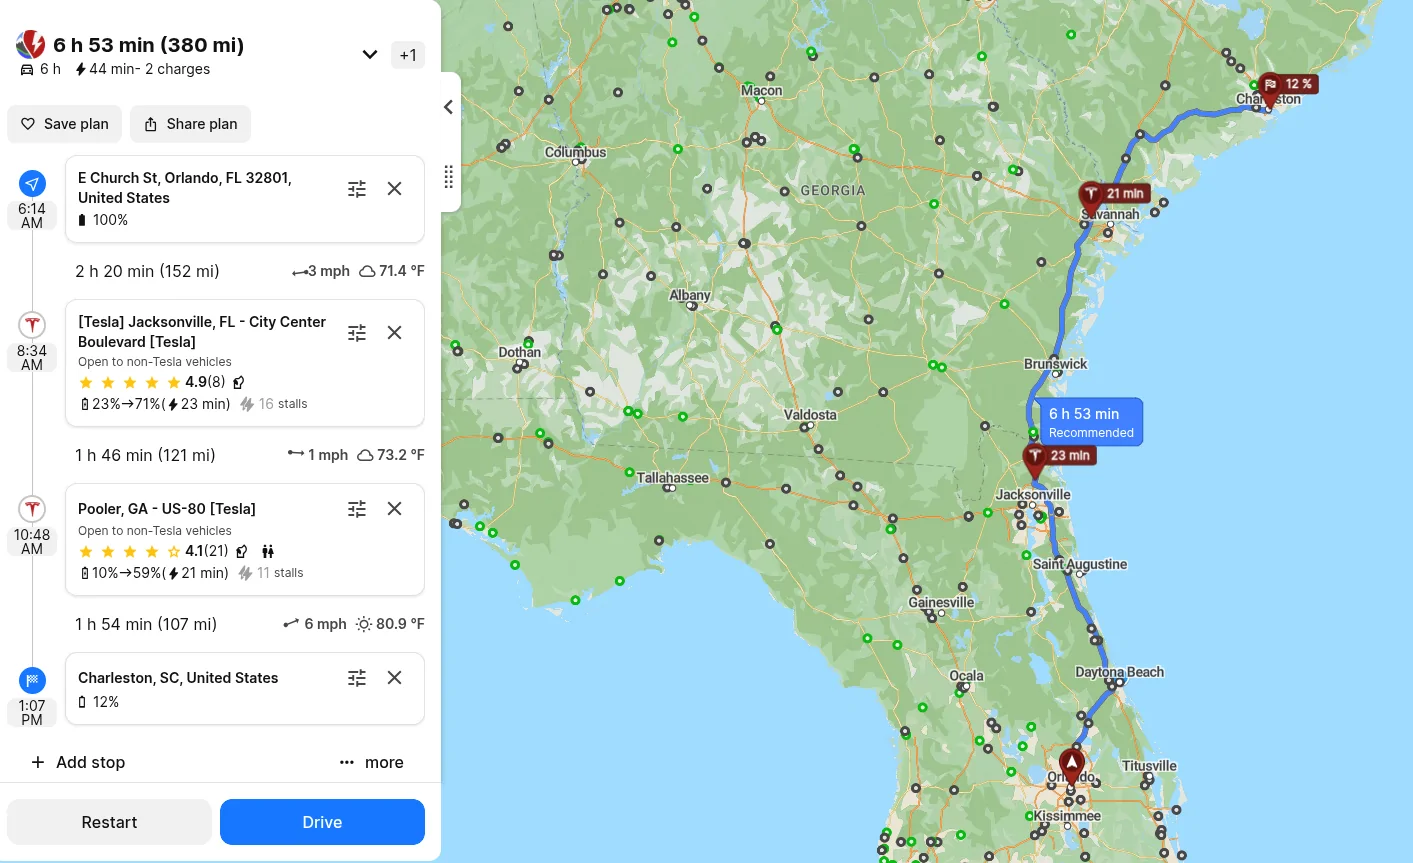Click the '16 stalls' text
The image size is (1413, 863).
[283, 404]
